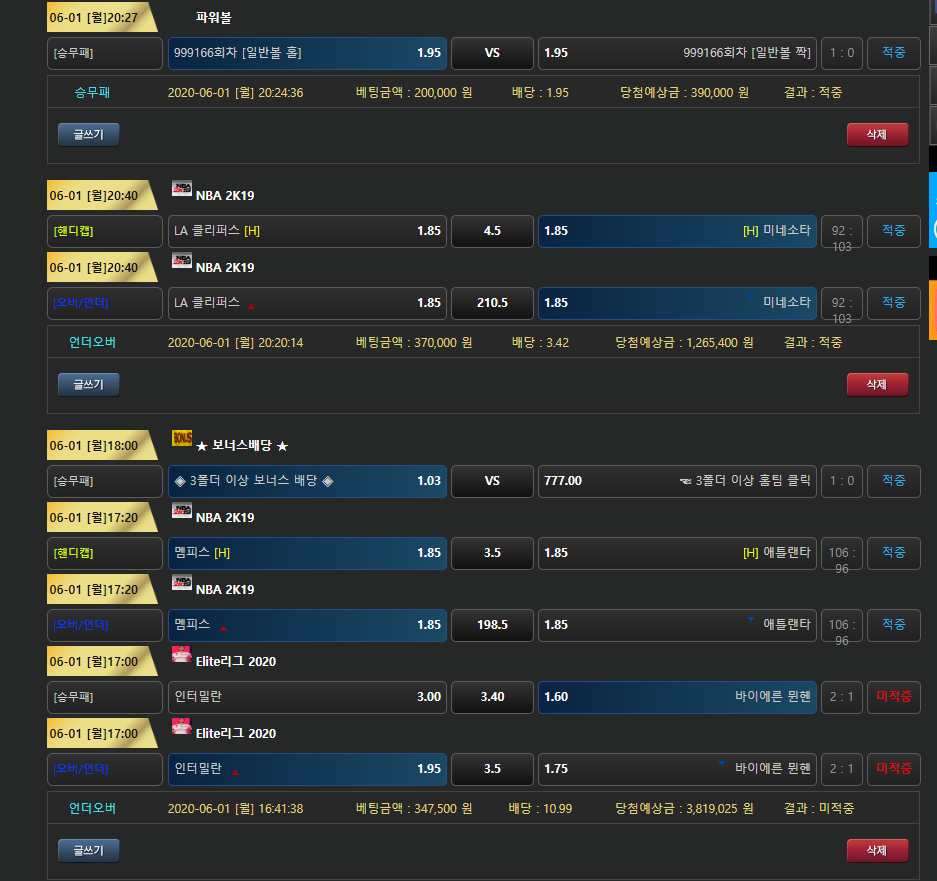Viewport: 937px width, 881px height.
Task: Click the 3.40 draw odds cell
Action: (x=492, y=697)
